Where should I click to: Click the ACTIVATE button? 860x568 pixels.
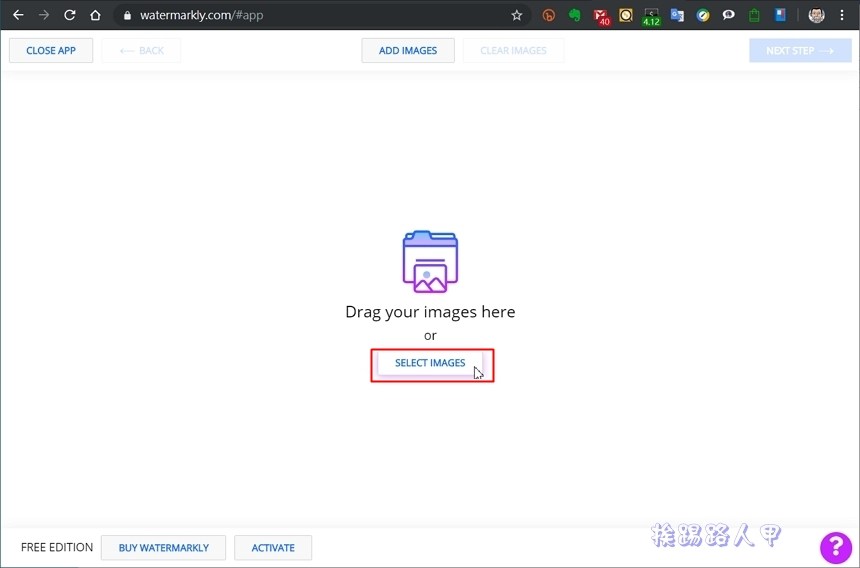point(273,548)
